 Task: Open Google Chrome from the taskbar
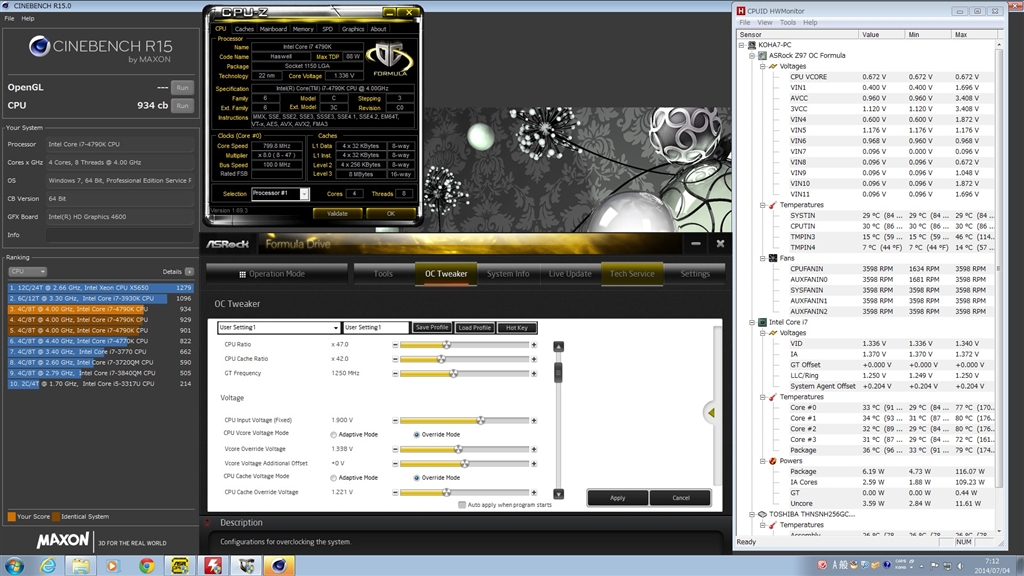(x=147, y=565)
